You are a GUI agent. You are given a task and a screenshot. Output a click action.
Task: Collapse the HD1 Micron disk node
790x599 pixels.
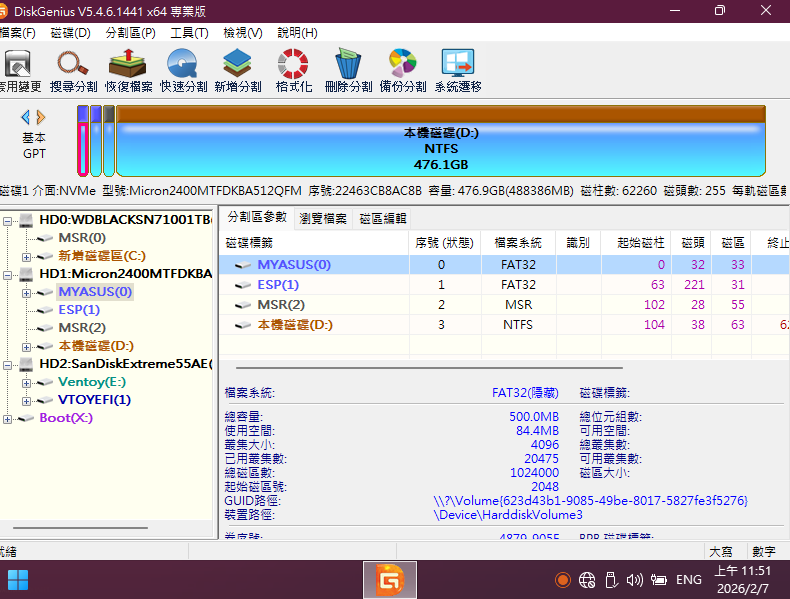pos(8,275)
